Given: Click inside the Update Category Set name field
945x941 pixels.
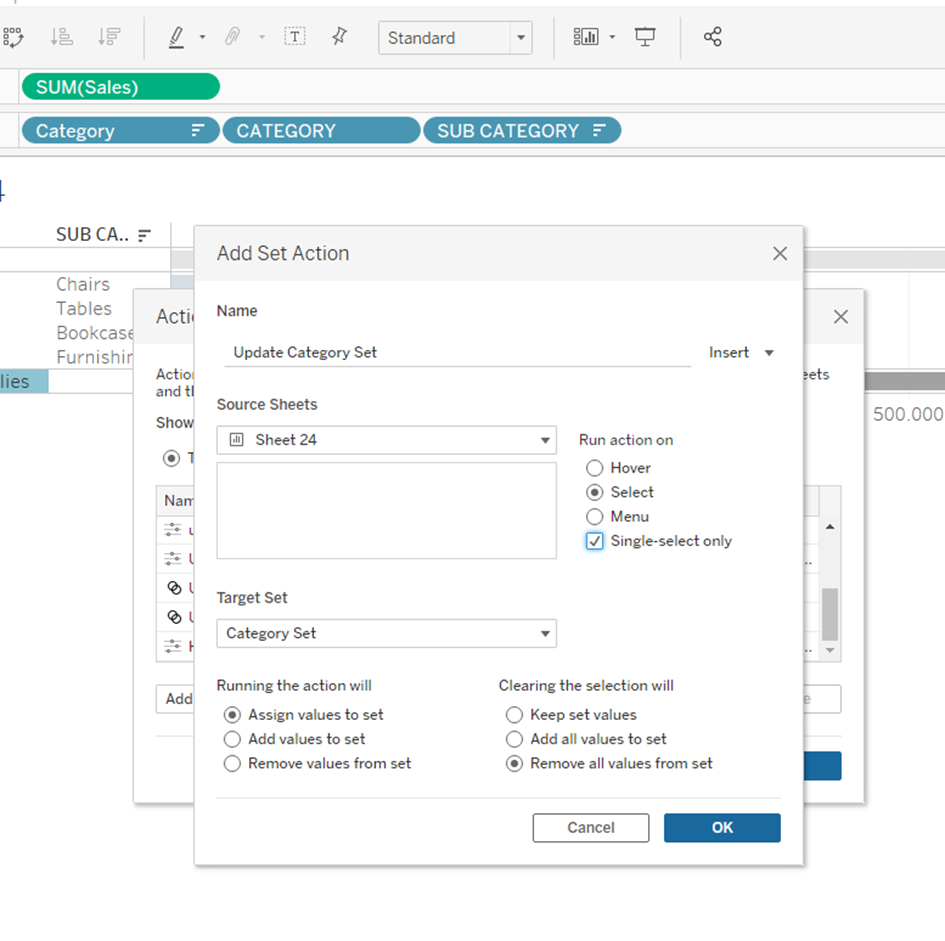Looking at the screenshot, I should (x=457, y=353).
